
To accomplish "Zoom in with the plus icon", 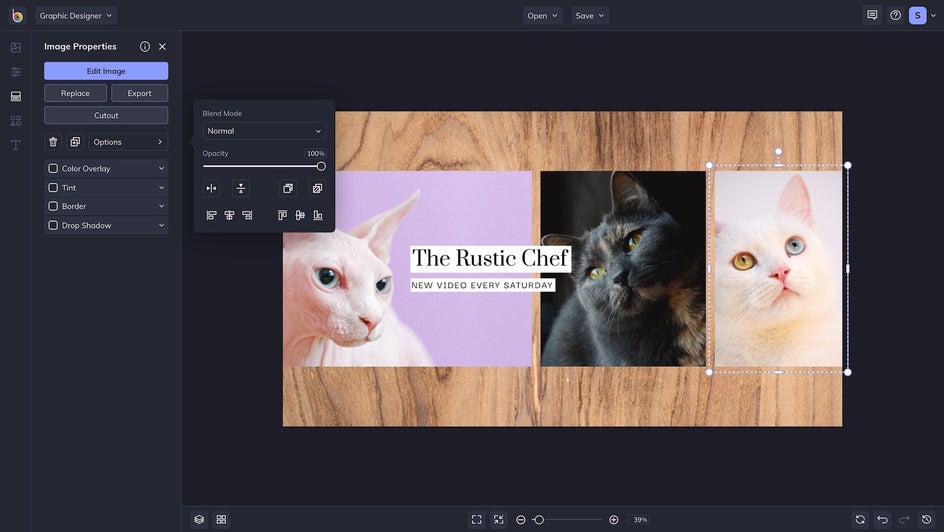I will [613, 519].
